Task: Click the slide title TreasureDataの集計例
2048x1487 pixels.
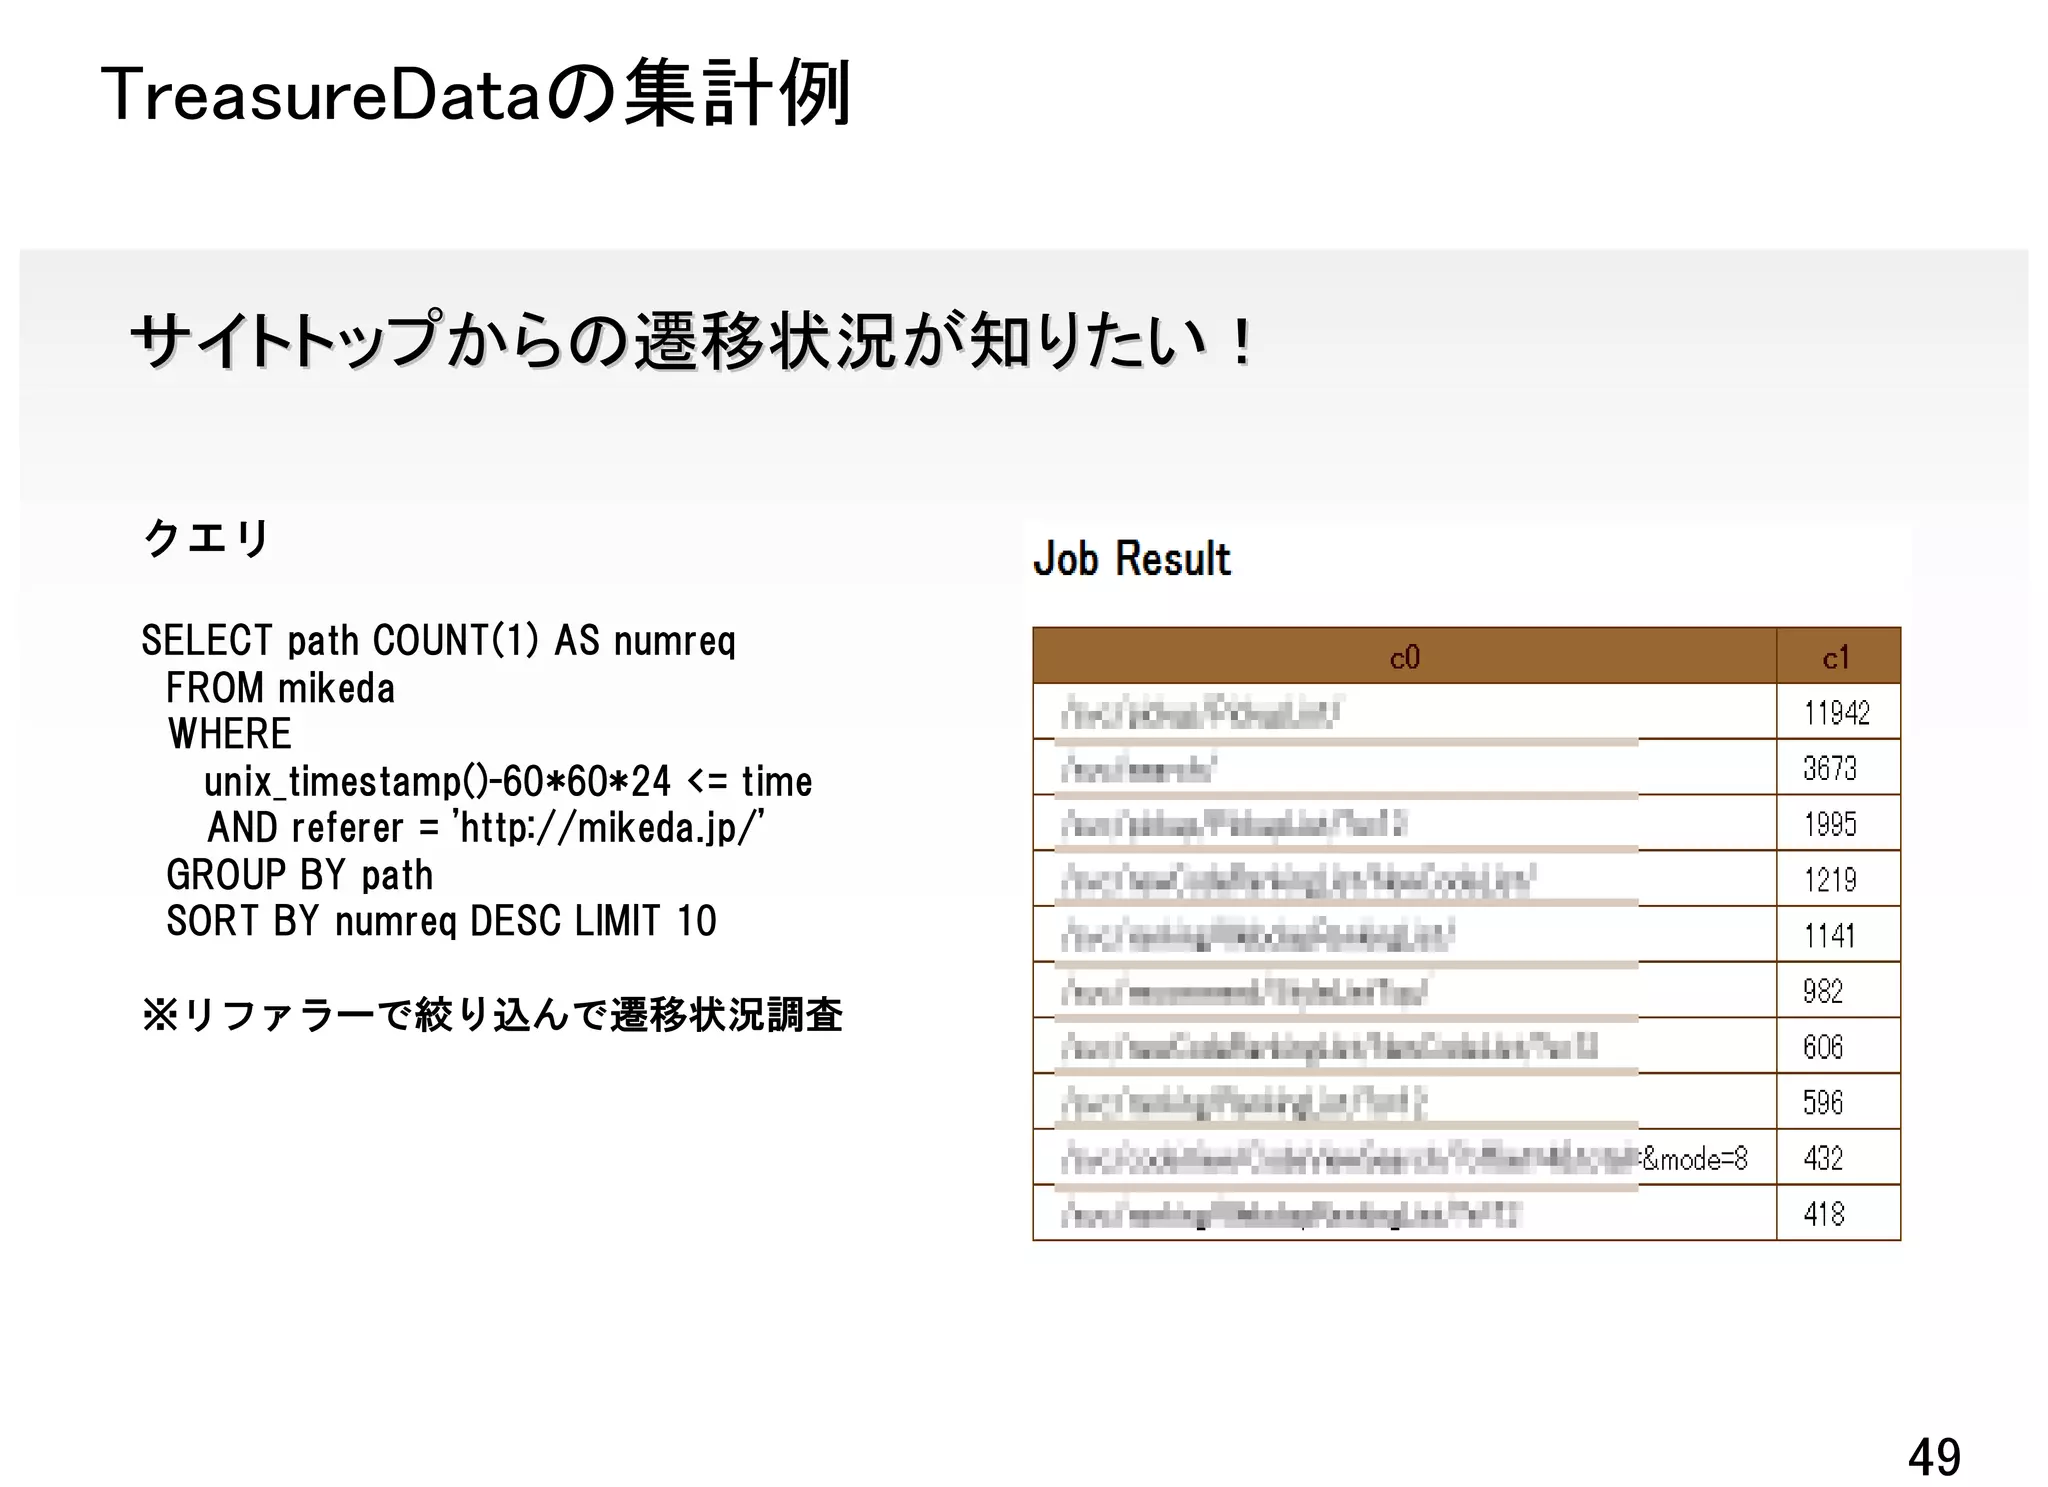Action: coord(476,94)
